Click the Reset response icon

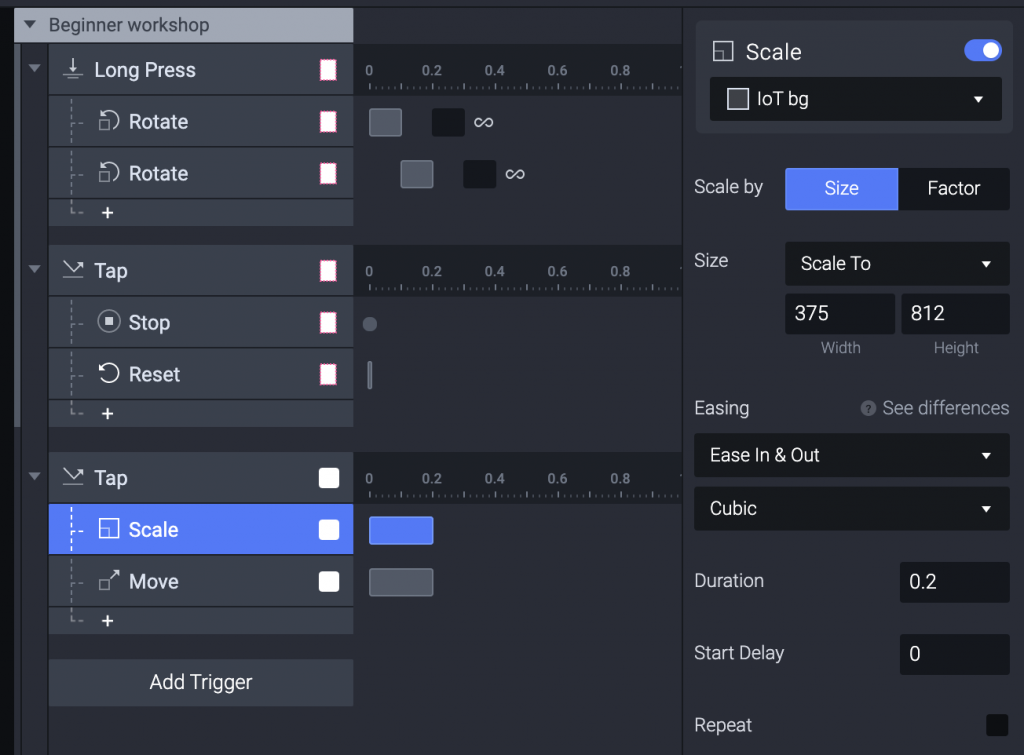(x=108, y=375)
